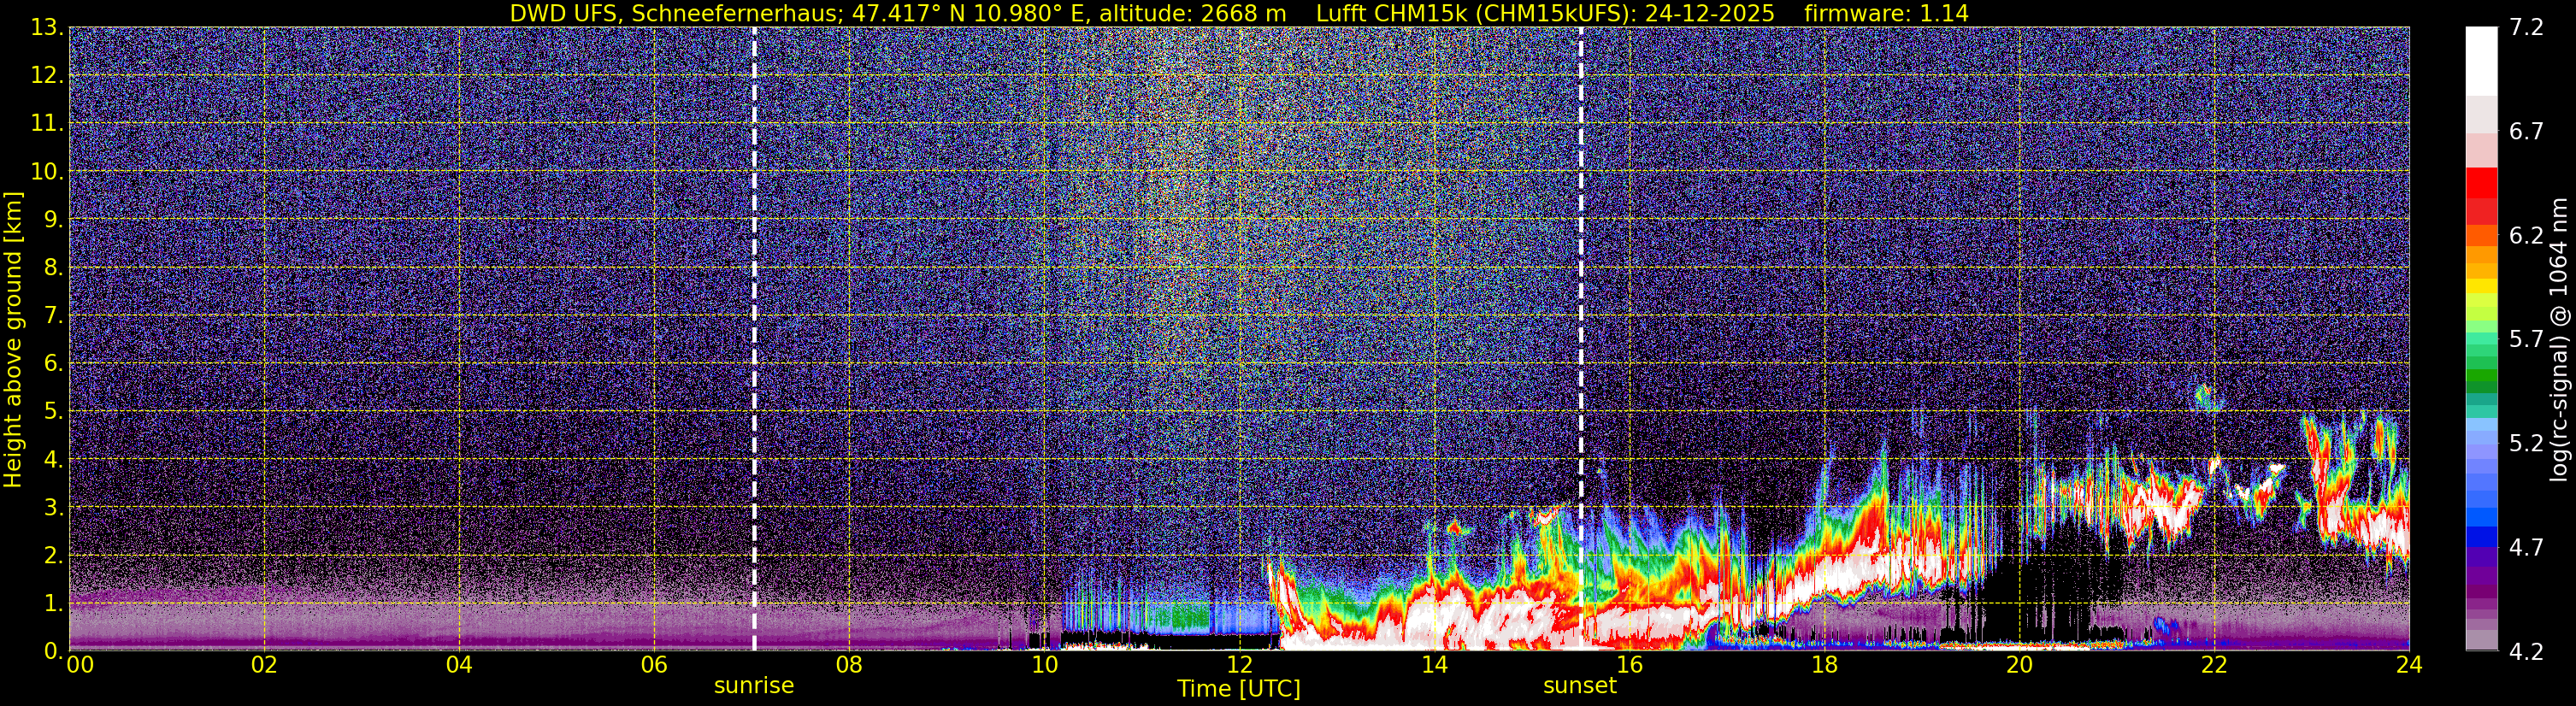
Task: Select the "Height above ground [km]" axis title
Action: 13,339
